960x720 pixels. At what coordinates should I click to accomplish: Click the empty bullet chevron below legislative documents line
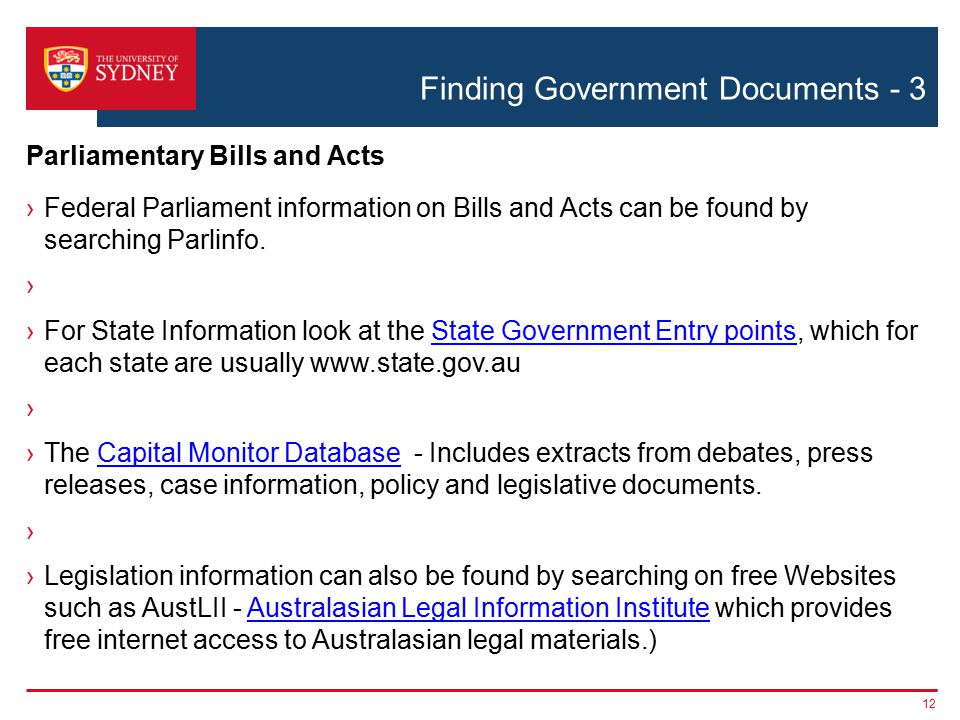pyautogui.click(x=30, y=532)
